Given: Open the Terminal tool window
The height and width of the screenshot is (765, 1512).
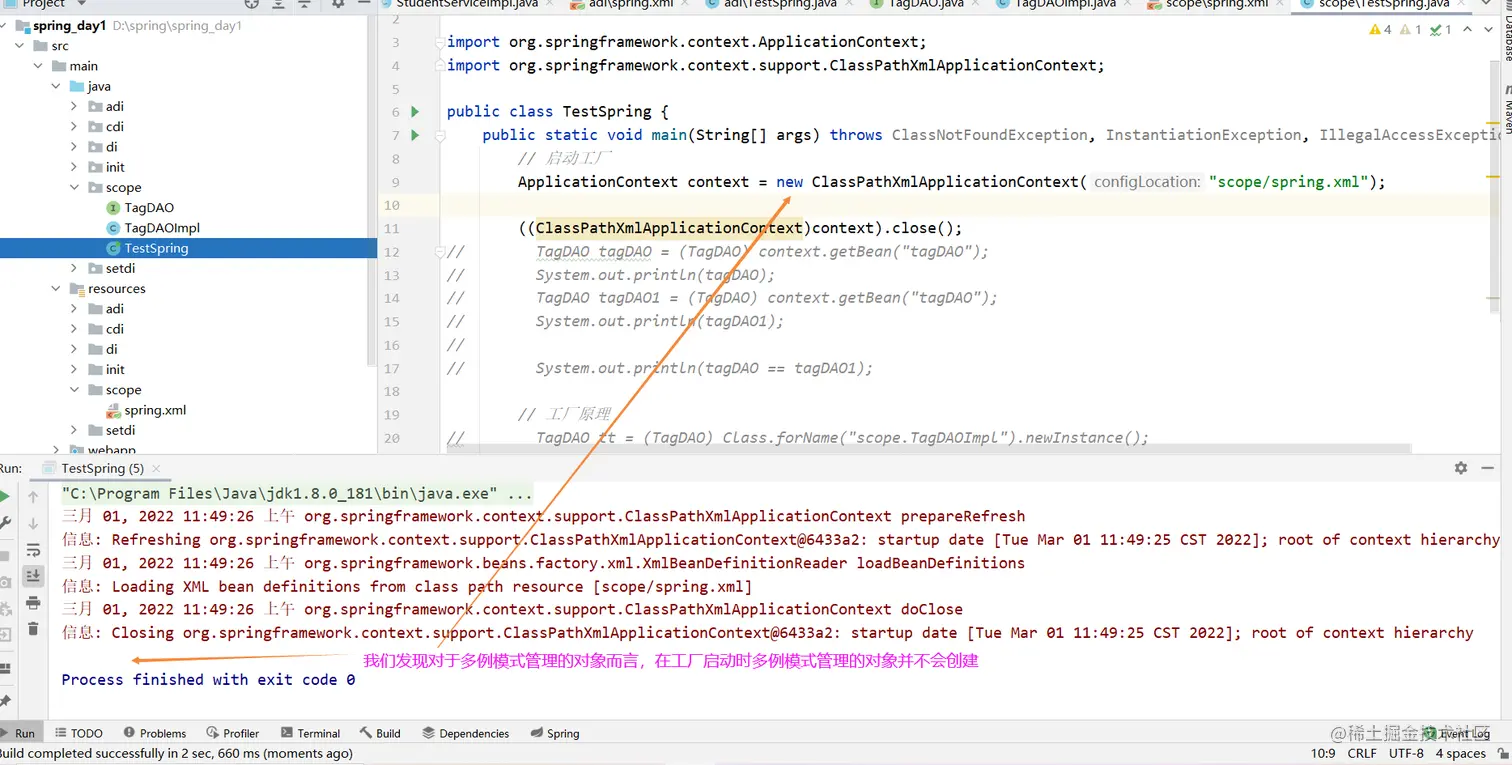Looking at the screenshot, I should [x=311, y=733].
